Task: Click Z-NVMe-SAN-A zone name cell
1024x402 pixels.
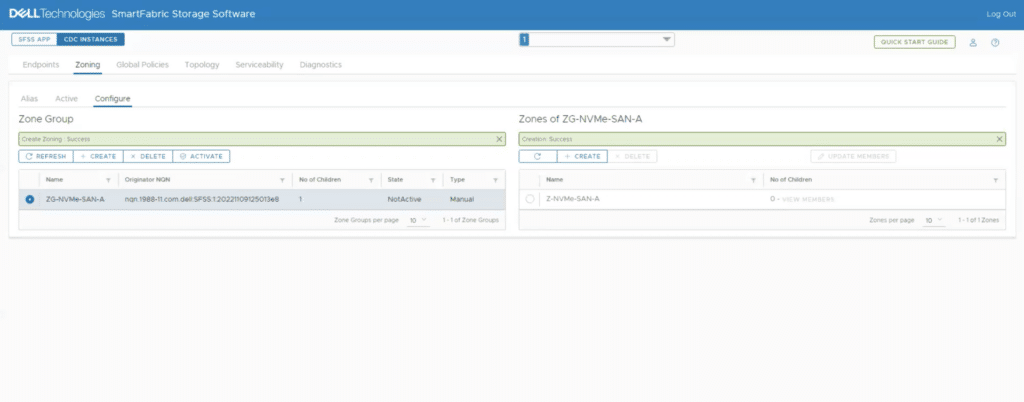Action: click(573, 199)
